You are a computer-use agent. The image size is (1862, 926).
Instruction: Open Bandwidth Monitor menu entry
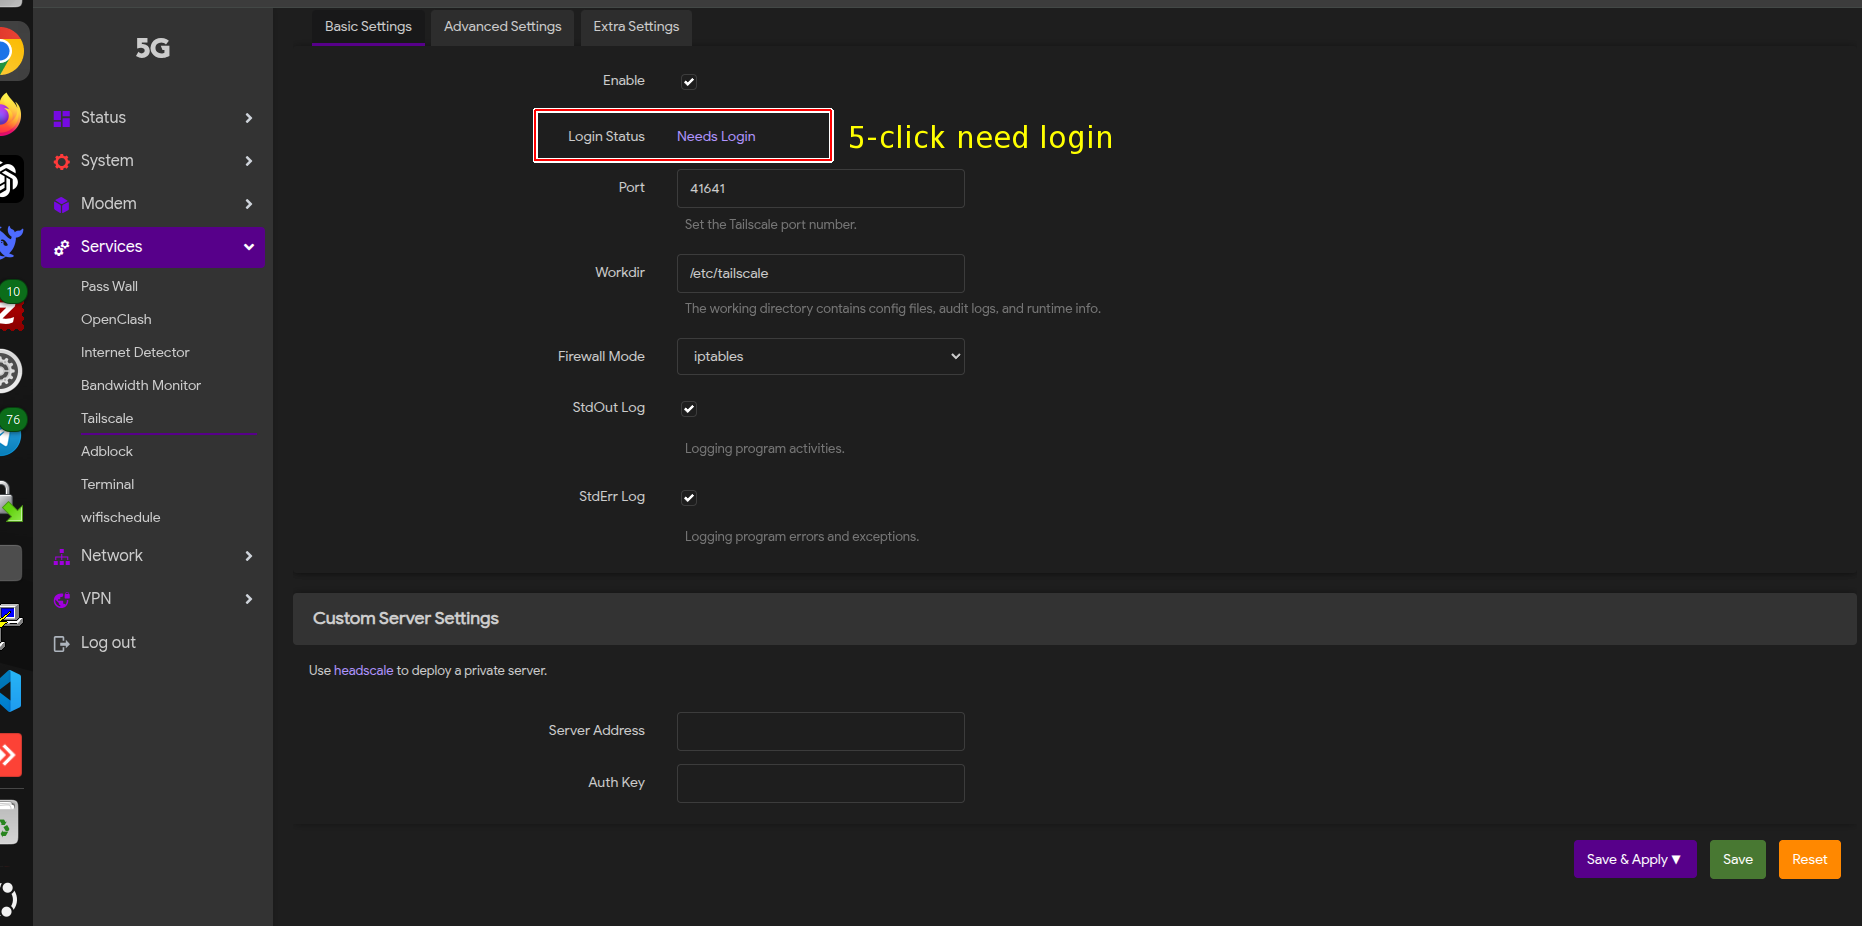pos(141,386)
